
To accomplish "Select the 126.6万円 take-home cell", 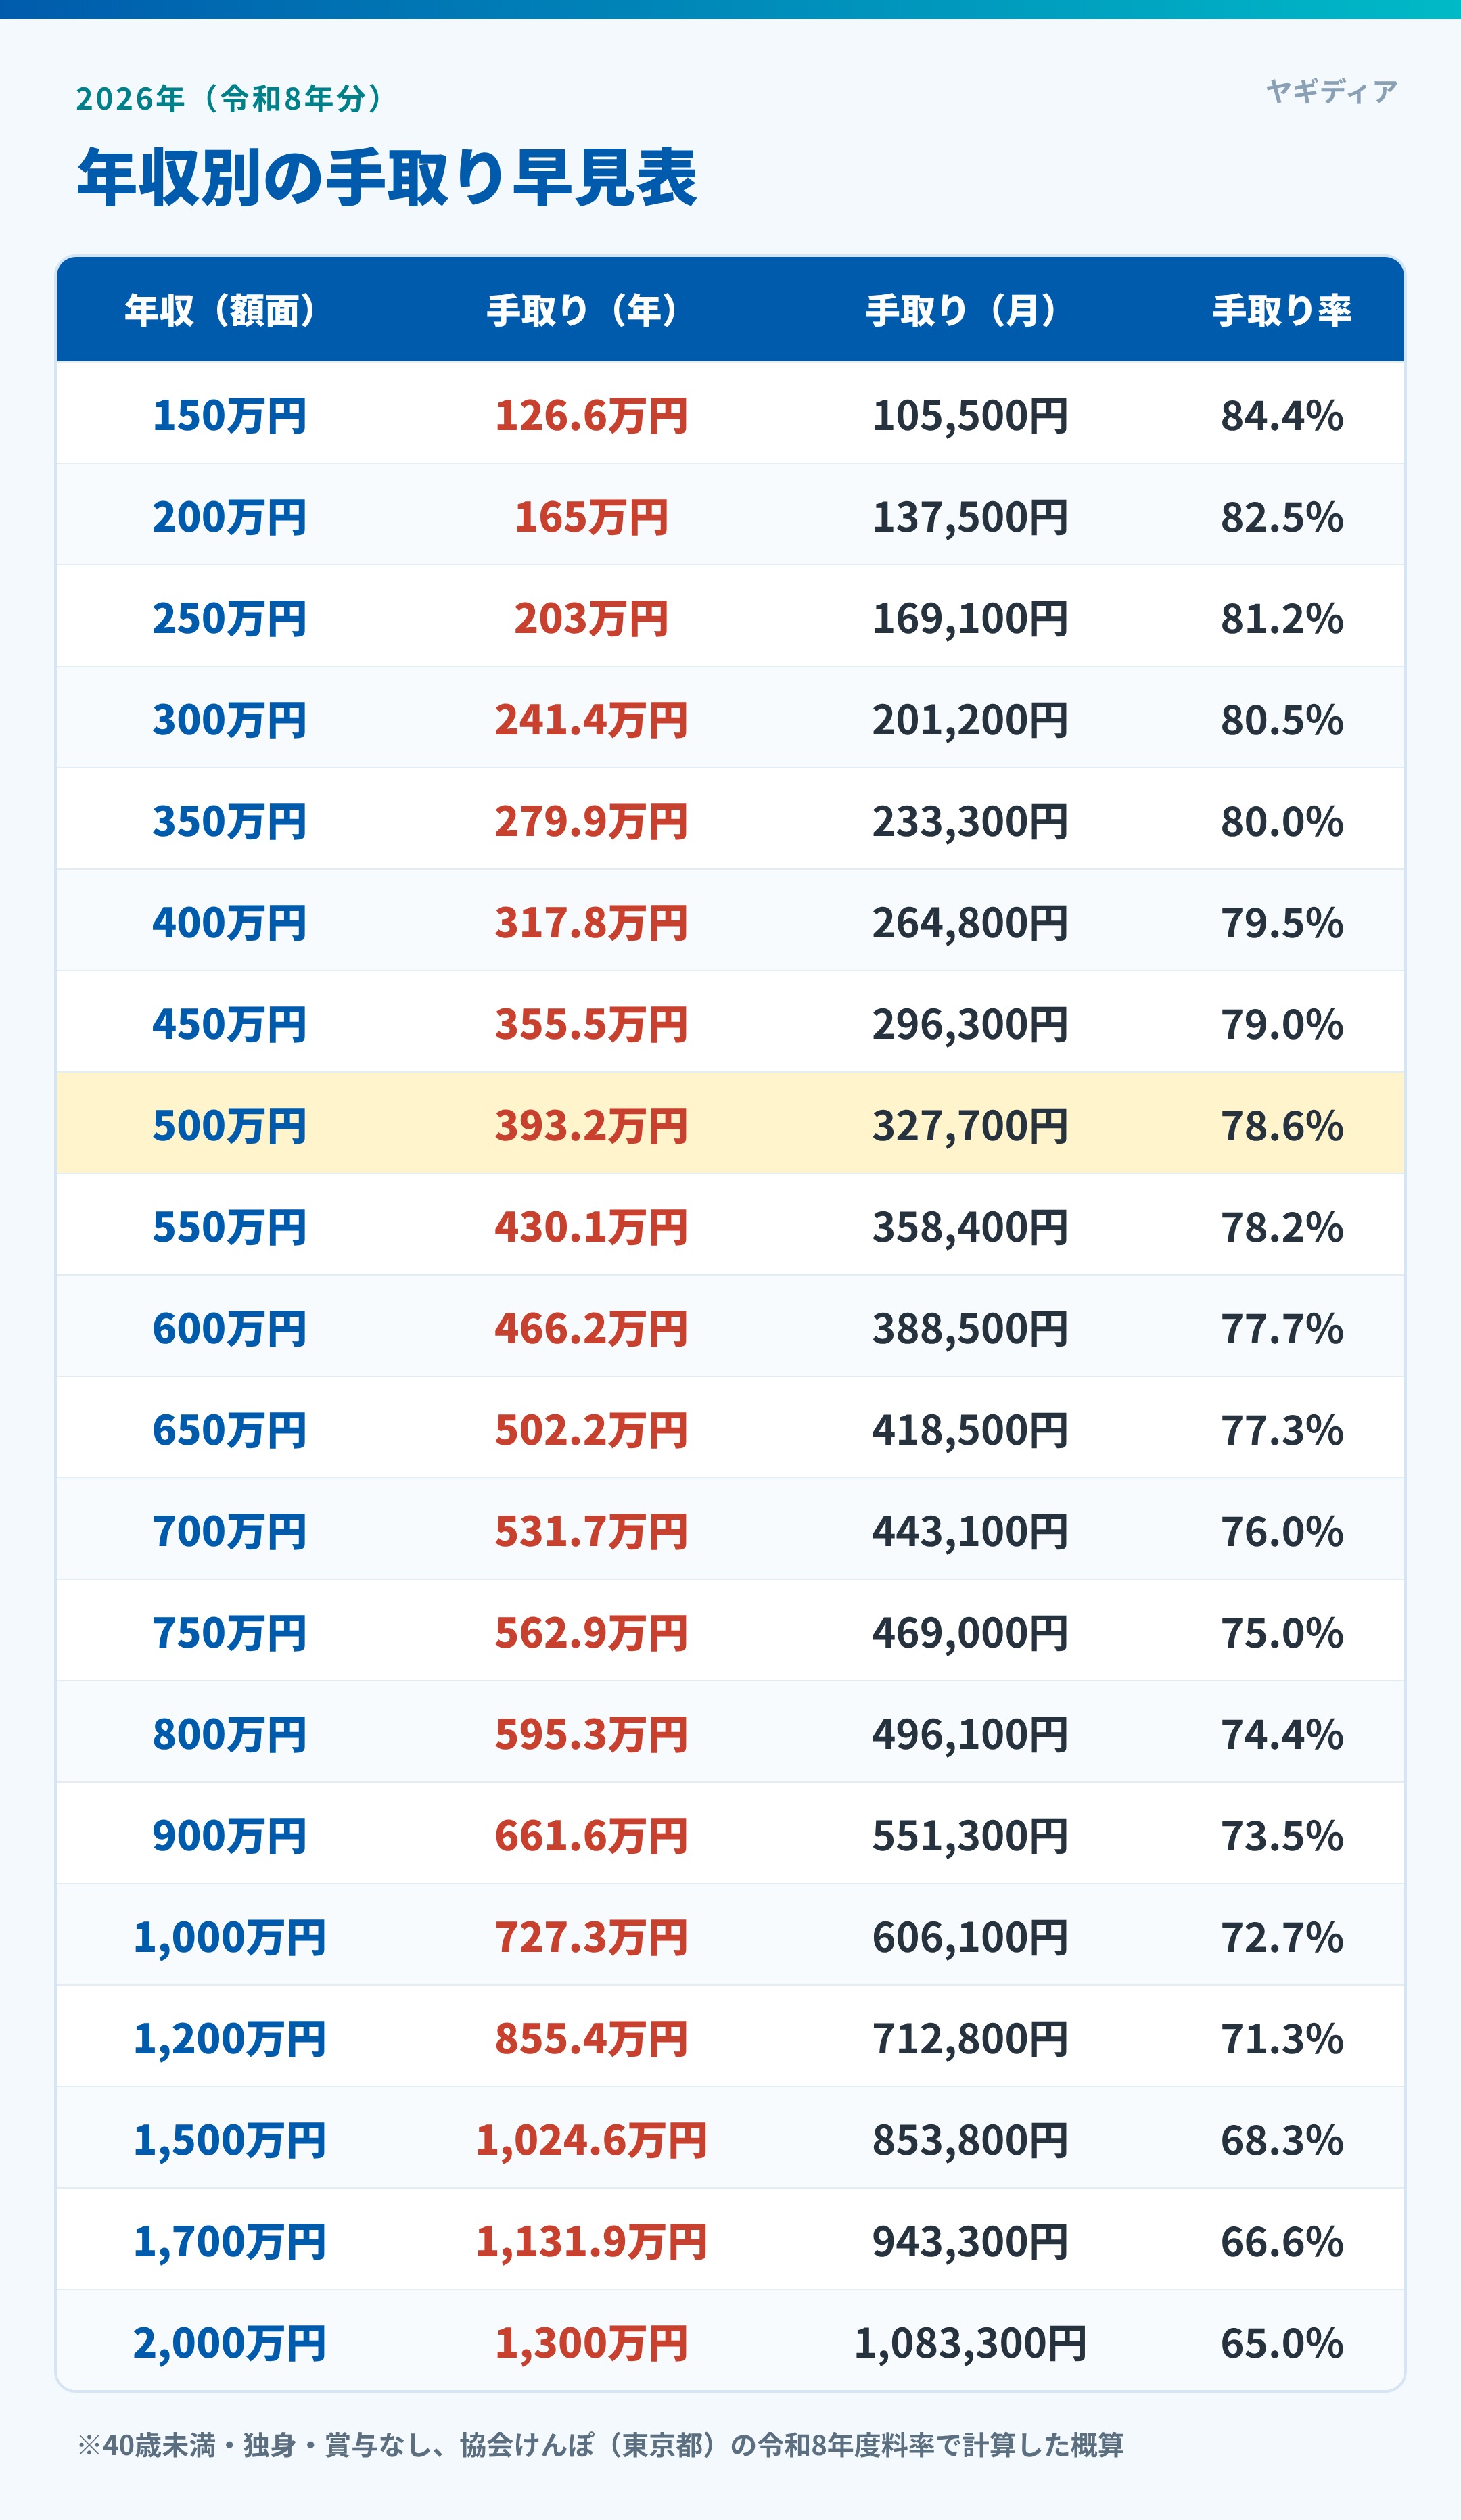I will click(591, 416).
